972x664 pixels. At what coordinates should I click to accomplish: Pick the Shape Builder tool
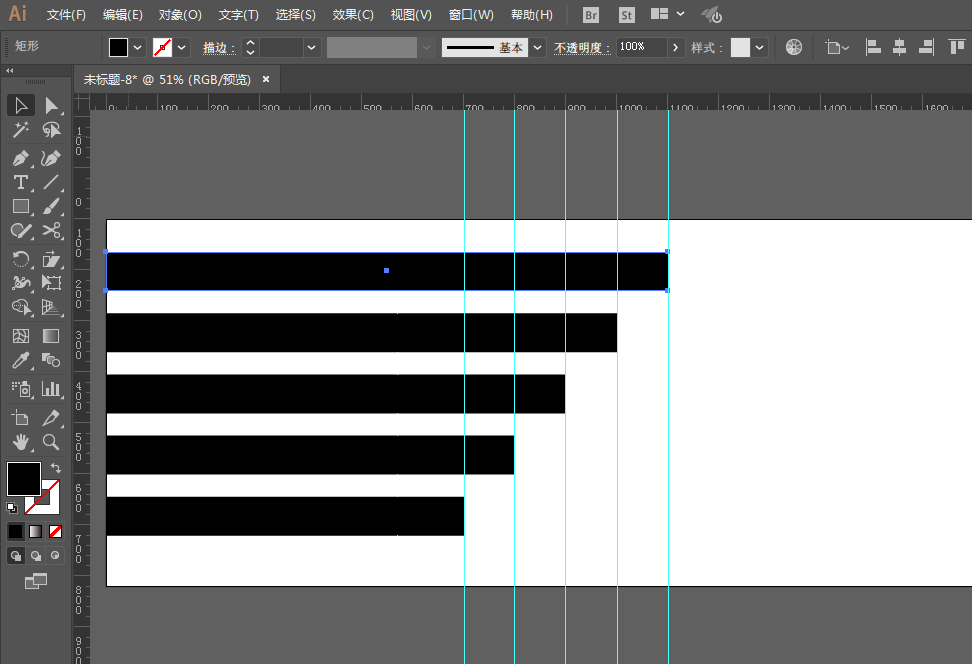[x=20, y=308]
